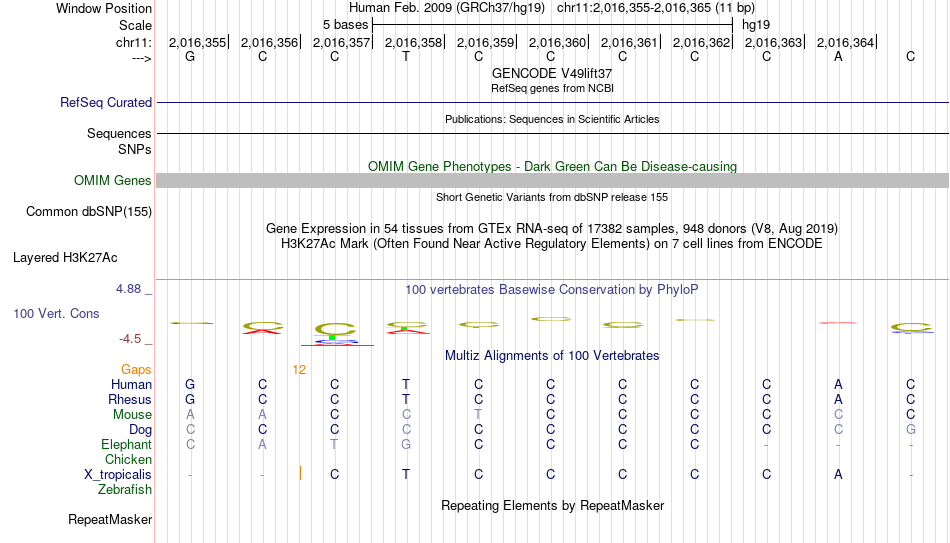Image resolution: width=950 pixels, height=543 pixels.
Task: Click the X_tropicalis species label
Action: pos(118,475)
